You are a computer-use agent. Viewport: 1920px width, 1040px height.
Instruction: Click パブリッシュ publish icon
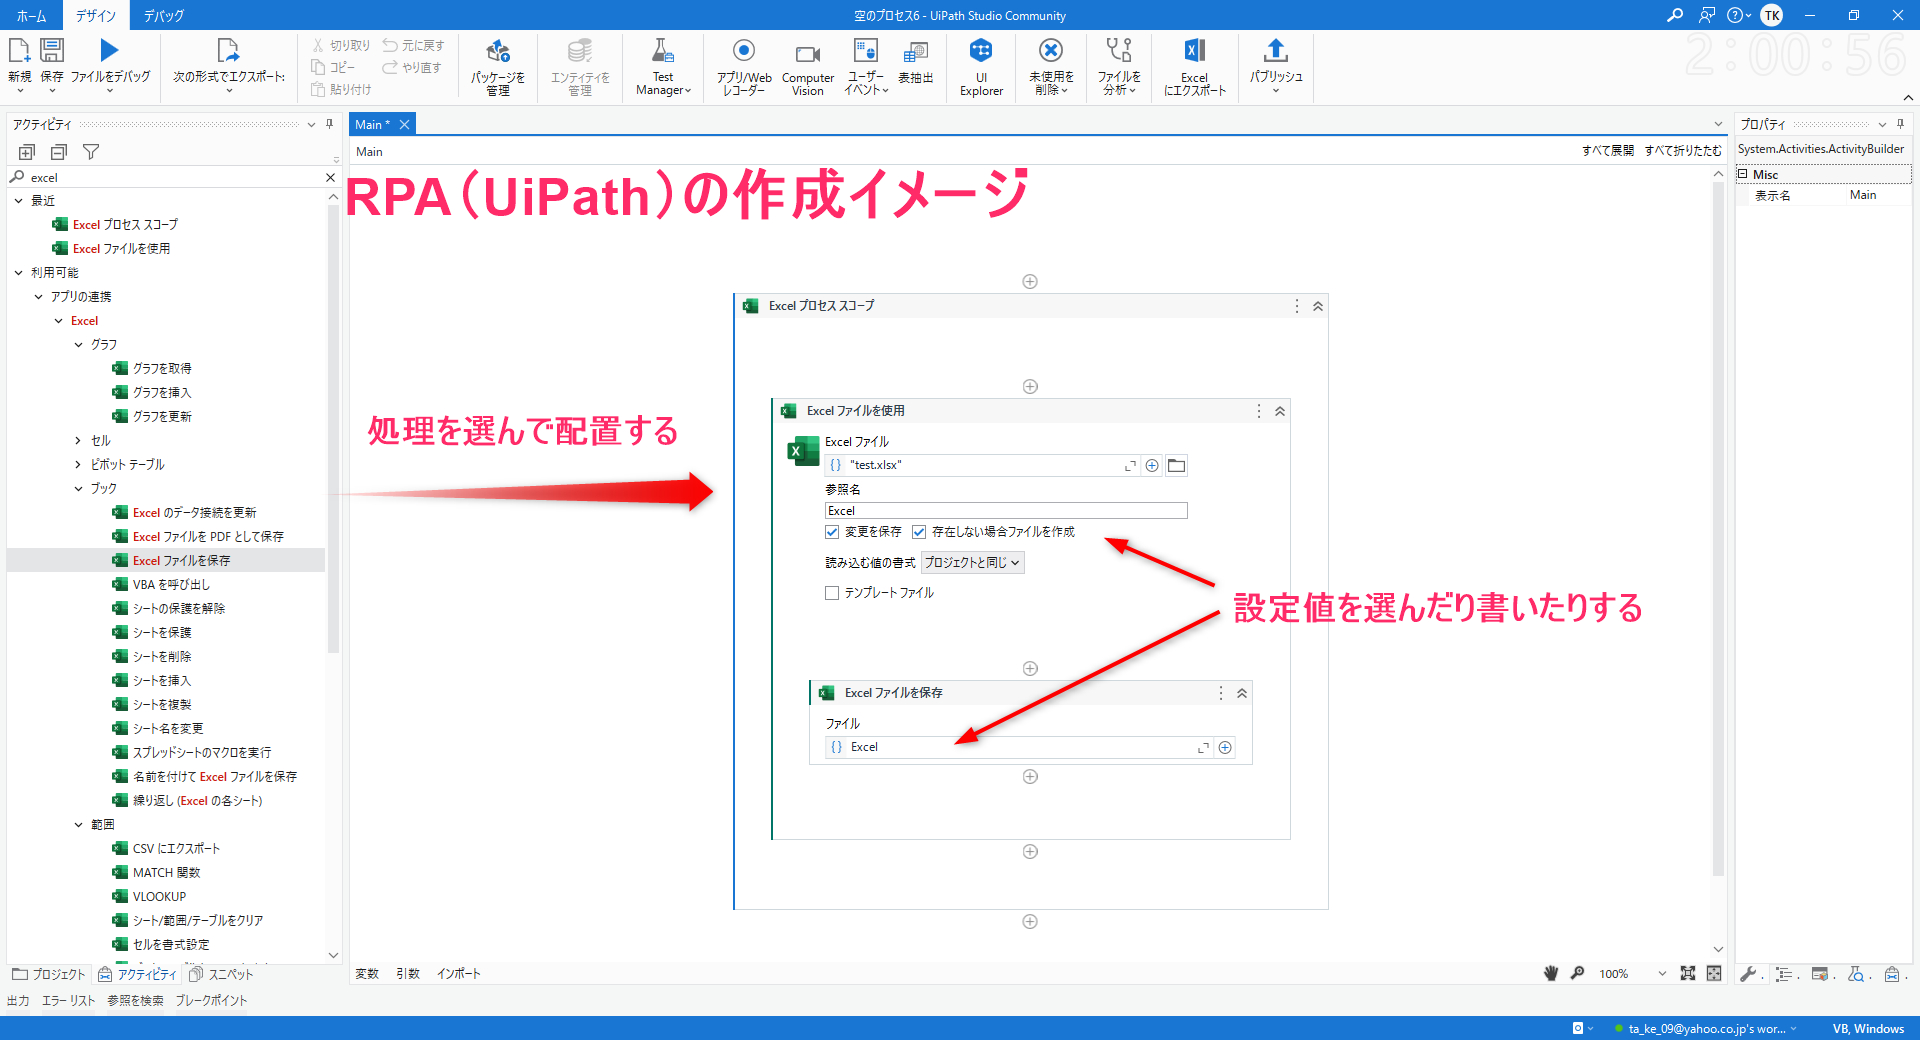[x=1276, y=50]
